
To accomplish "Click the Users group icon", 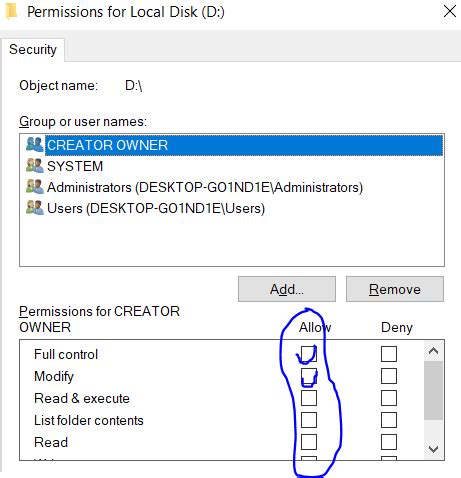I will click(x=35, y=208).
